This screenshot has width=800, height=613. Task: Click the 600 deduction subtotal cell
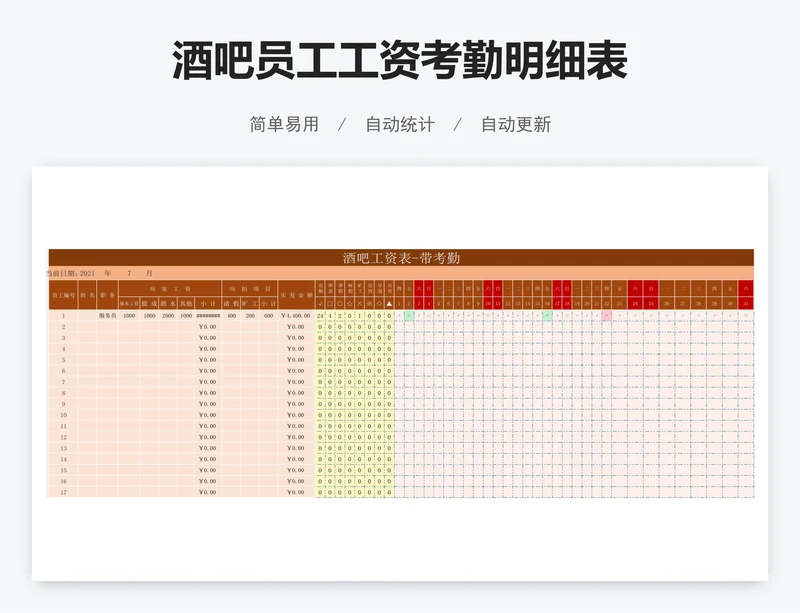pyautogui.click(x=268, y=316)
